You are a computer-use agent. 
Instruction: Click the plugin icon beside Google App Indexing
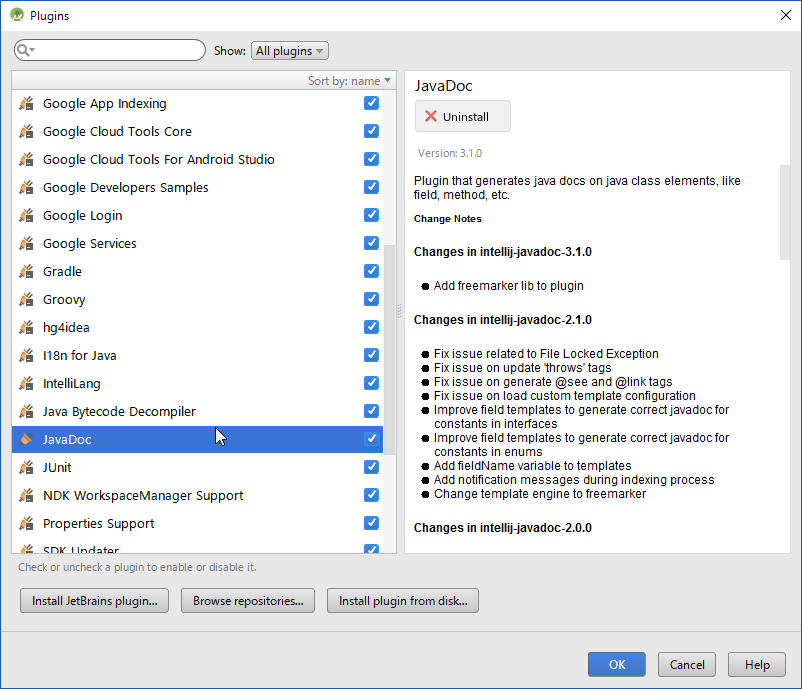coord(27,103)
